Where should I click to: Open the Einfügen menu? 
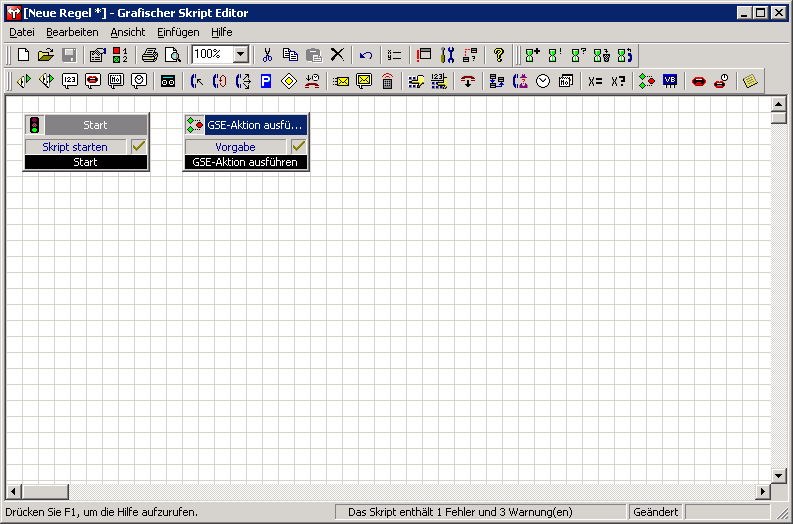click(x=178, y=32)
